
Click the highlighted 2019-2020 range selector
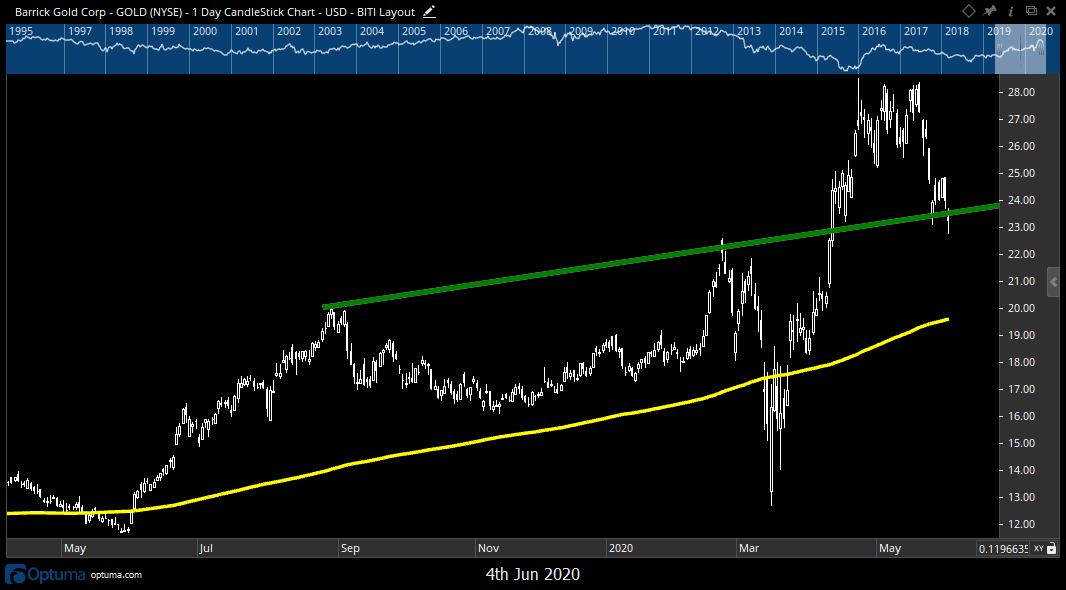(1019, 50)
